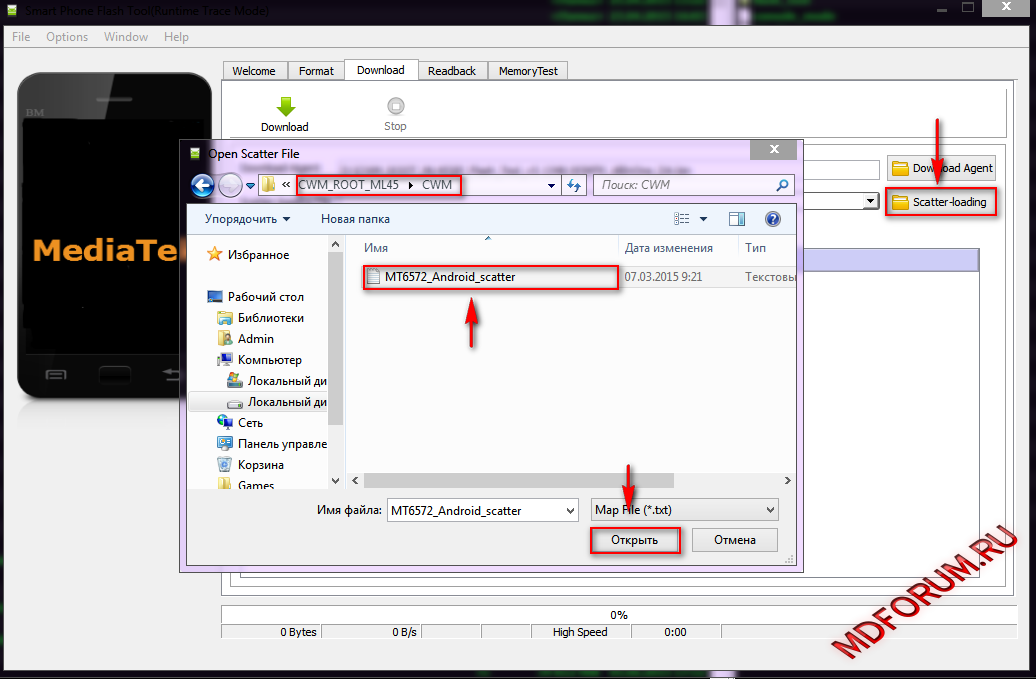Select the MT6572_Android_scatter file
1036x679 pixels.
coord(490,277)
